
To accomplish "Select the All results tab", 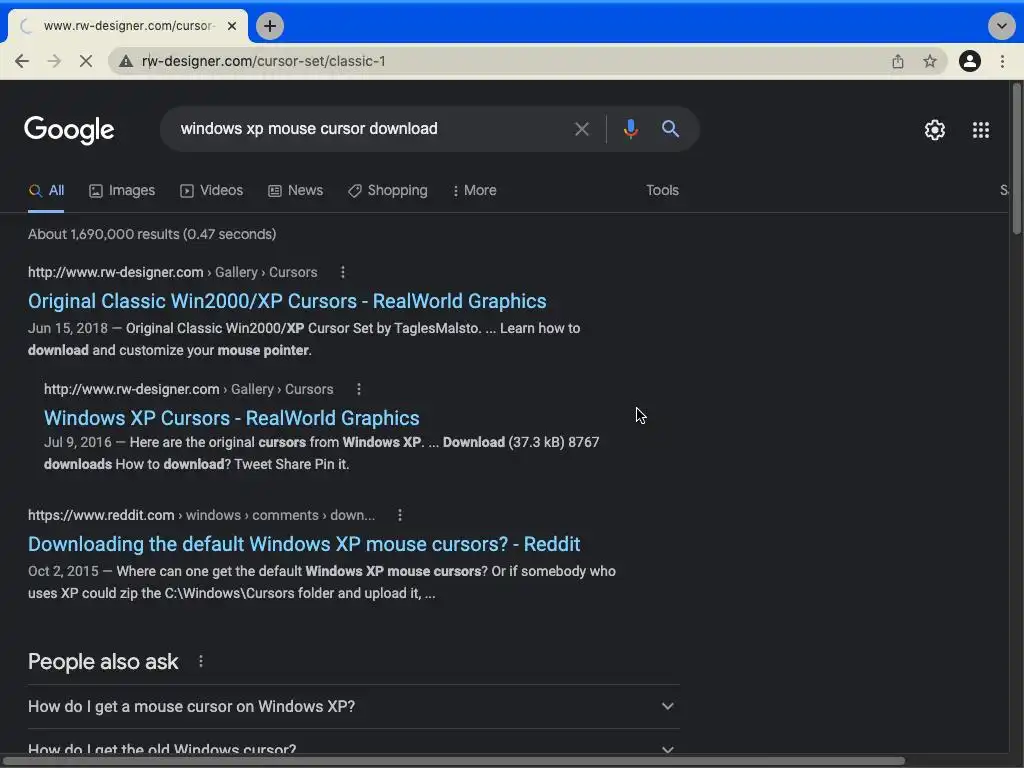I will (x=46, y=191).
